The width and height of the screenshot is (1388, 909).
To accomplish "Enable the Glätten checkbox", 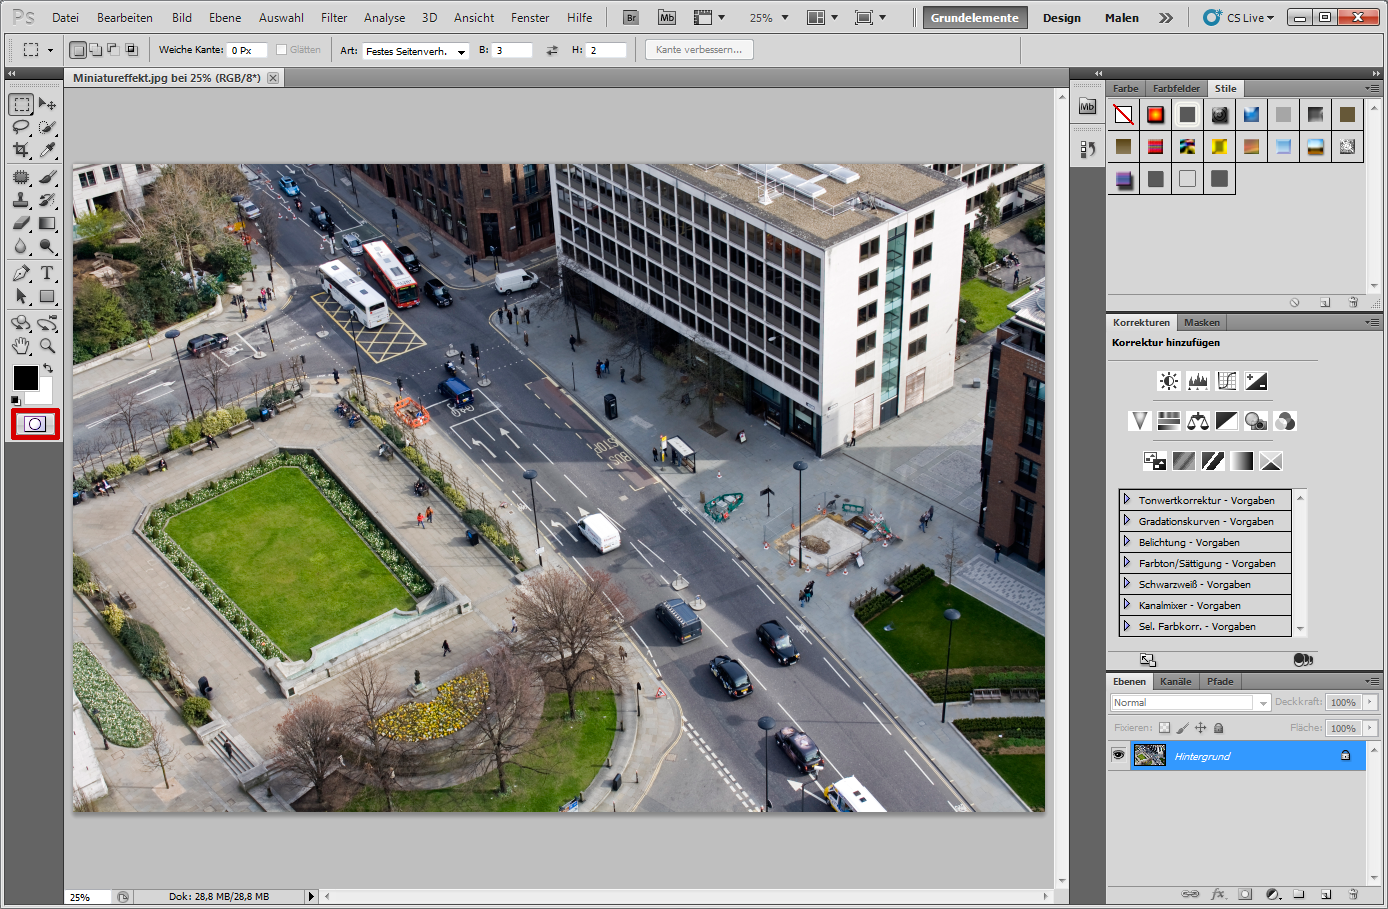I will point(281,50).
